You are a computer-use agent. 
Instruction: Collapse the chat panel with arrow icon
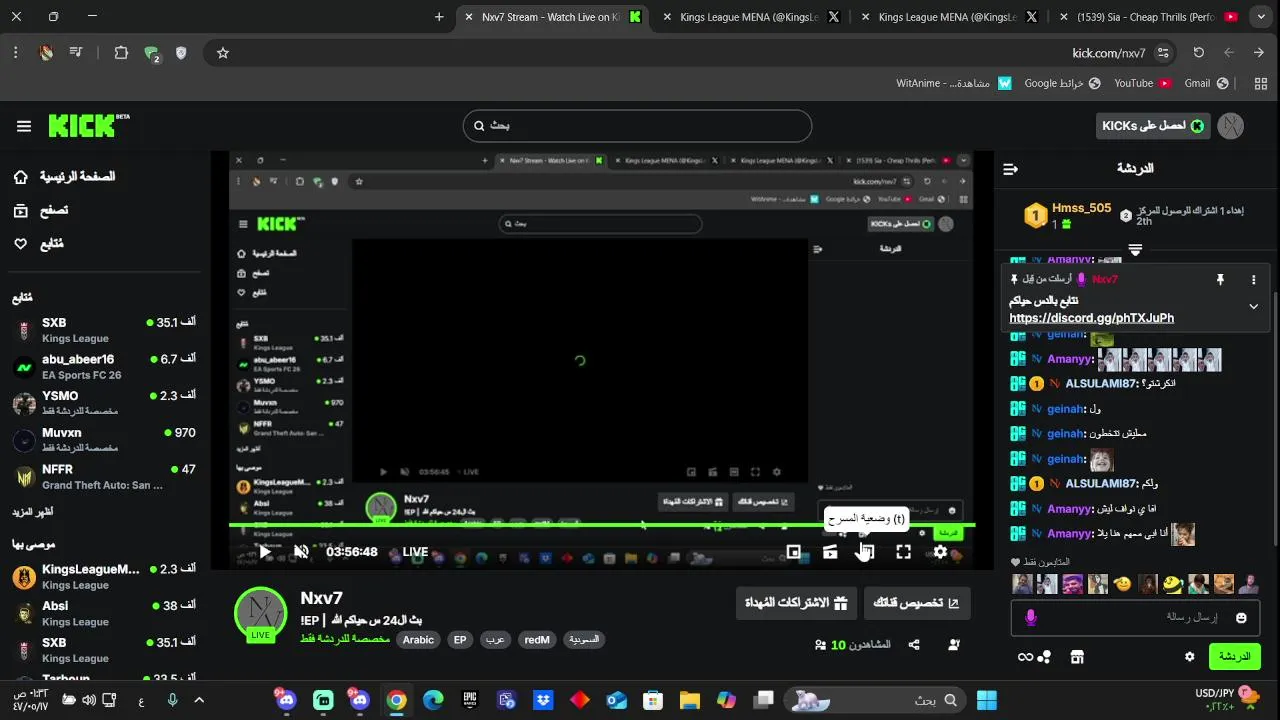[x=1010, y=169]
